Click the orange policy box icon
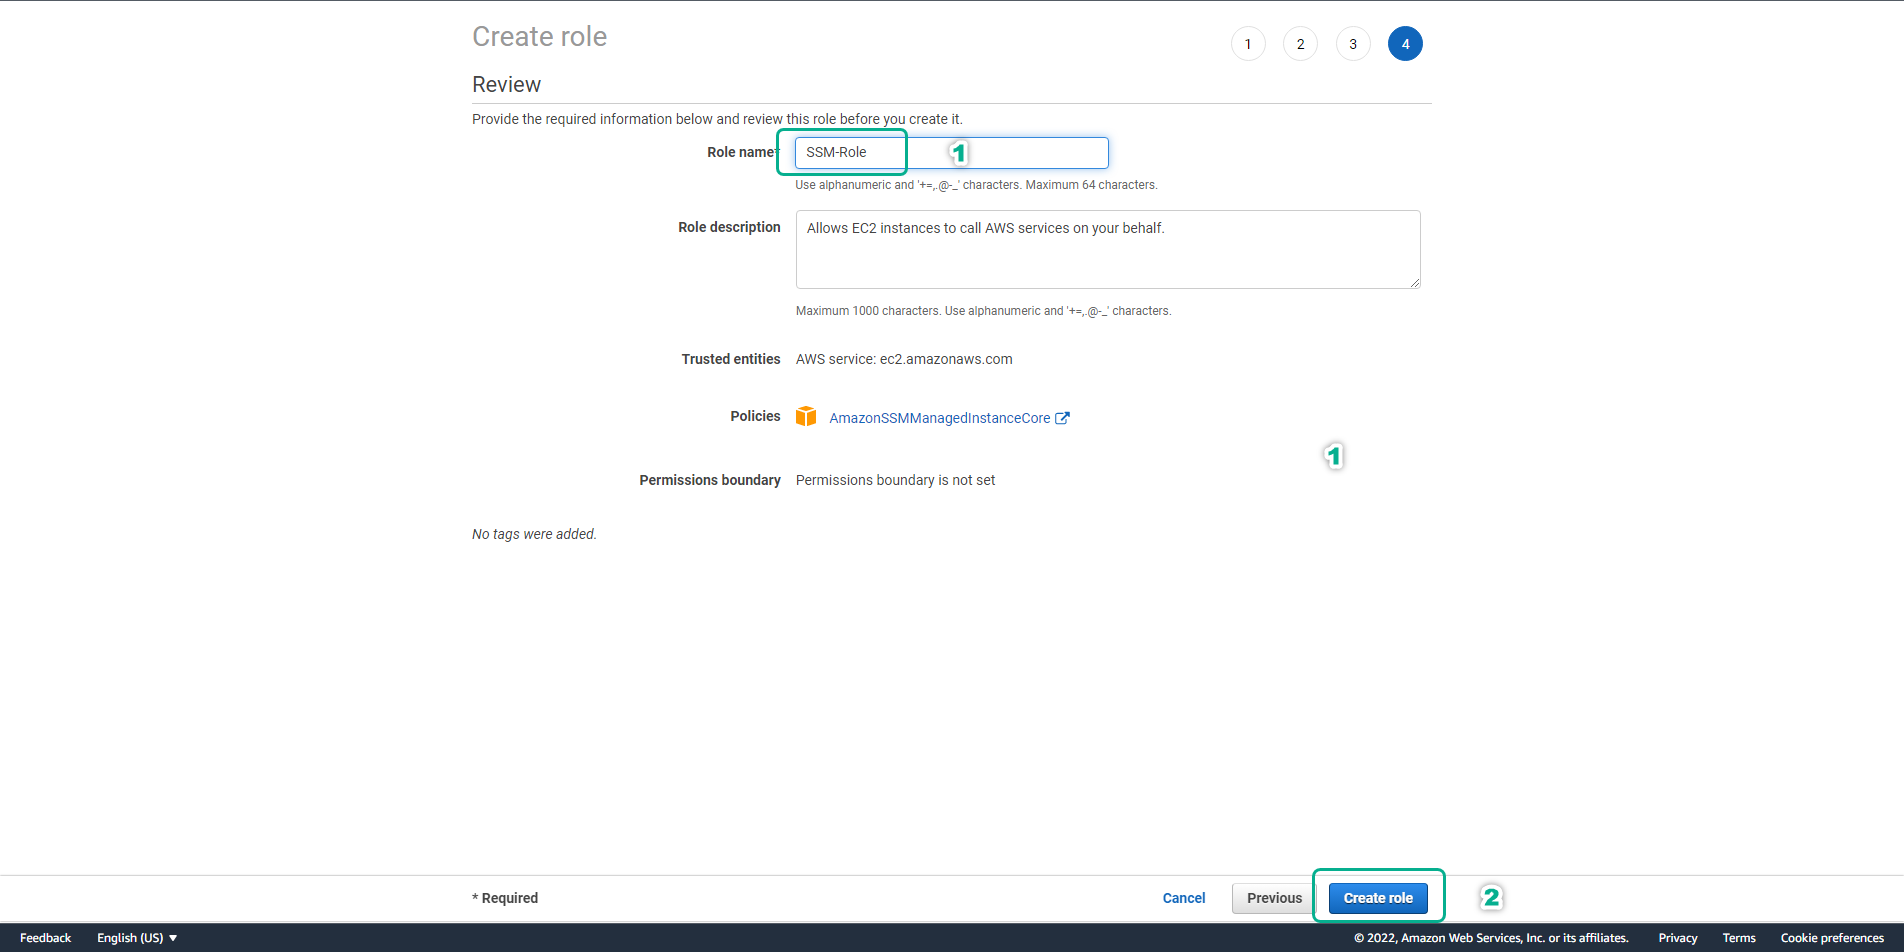The image size is (1904, 952). 806,417
